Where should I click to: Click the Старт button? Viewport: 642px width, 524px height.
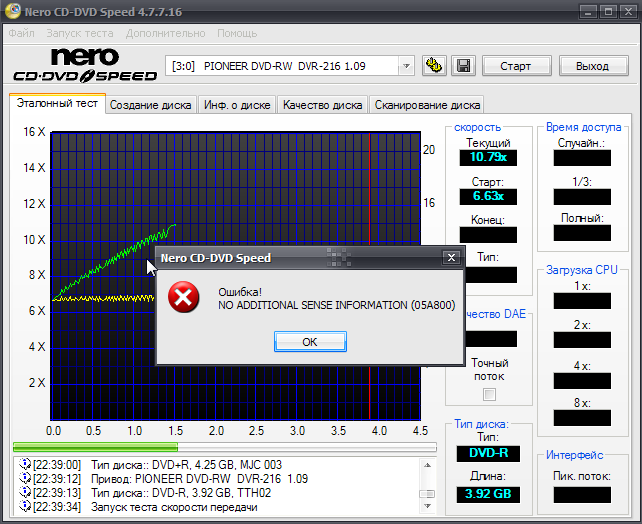pos(514,66)
